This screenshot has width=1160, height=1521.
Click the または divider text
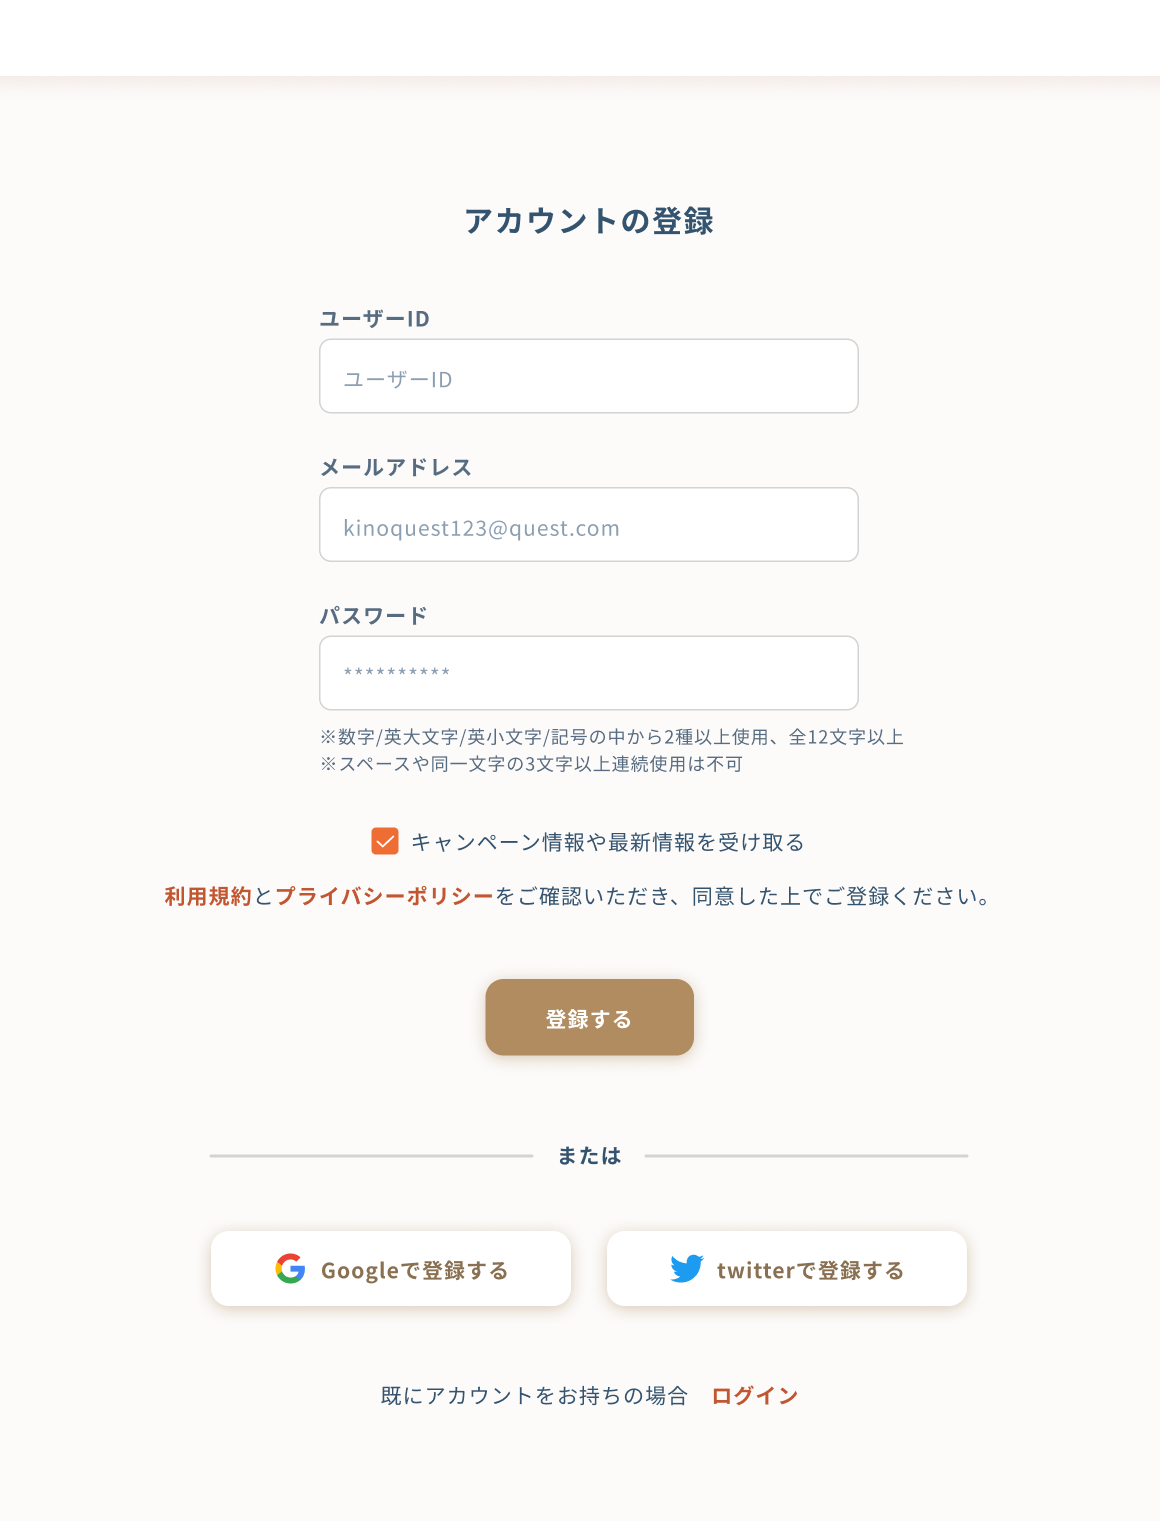coord(589,1155)
